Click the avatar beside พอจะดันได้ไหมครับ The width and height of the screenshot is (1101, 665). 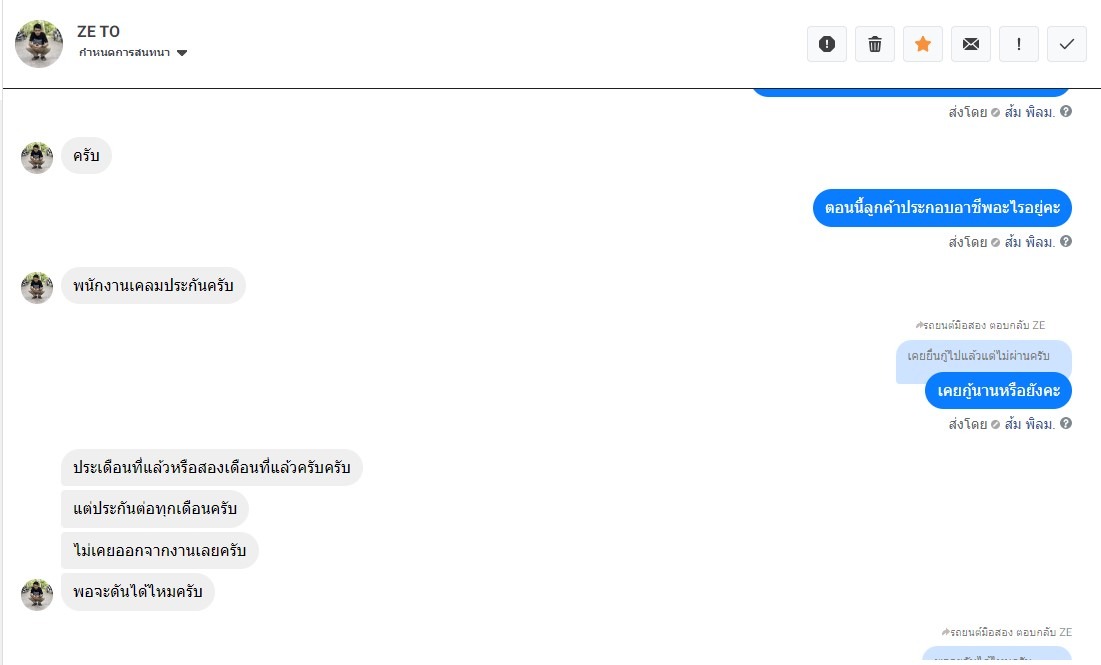37,593
